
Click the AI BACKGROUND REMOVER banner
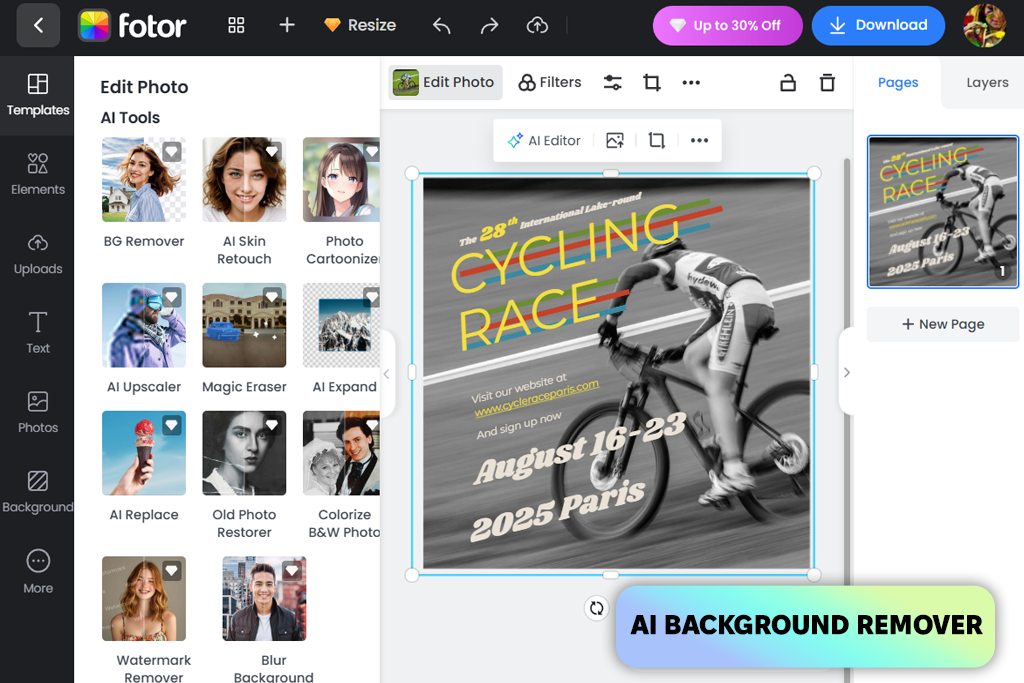pos(805,626)
